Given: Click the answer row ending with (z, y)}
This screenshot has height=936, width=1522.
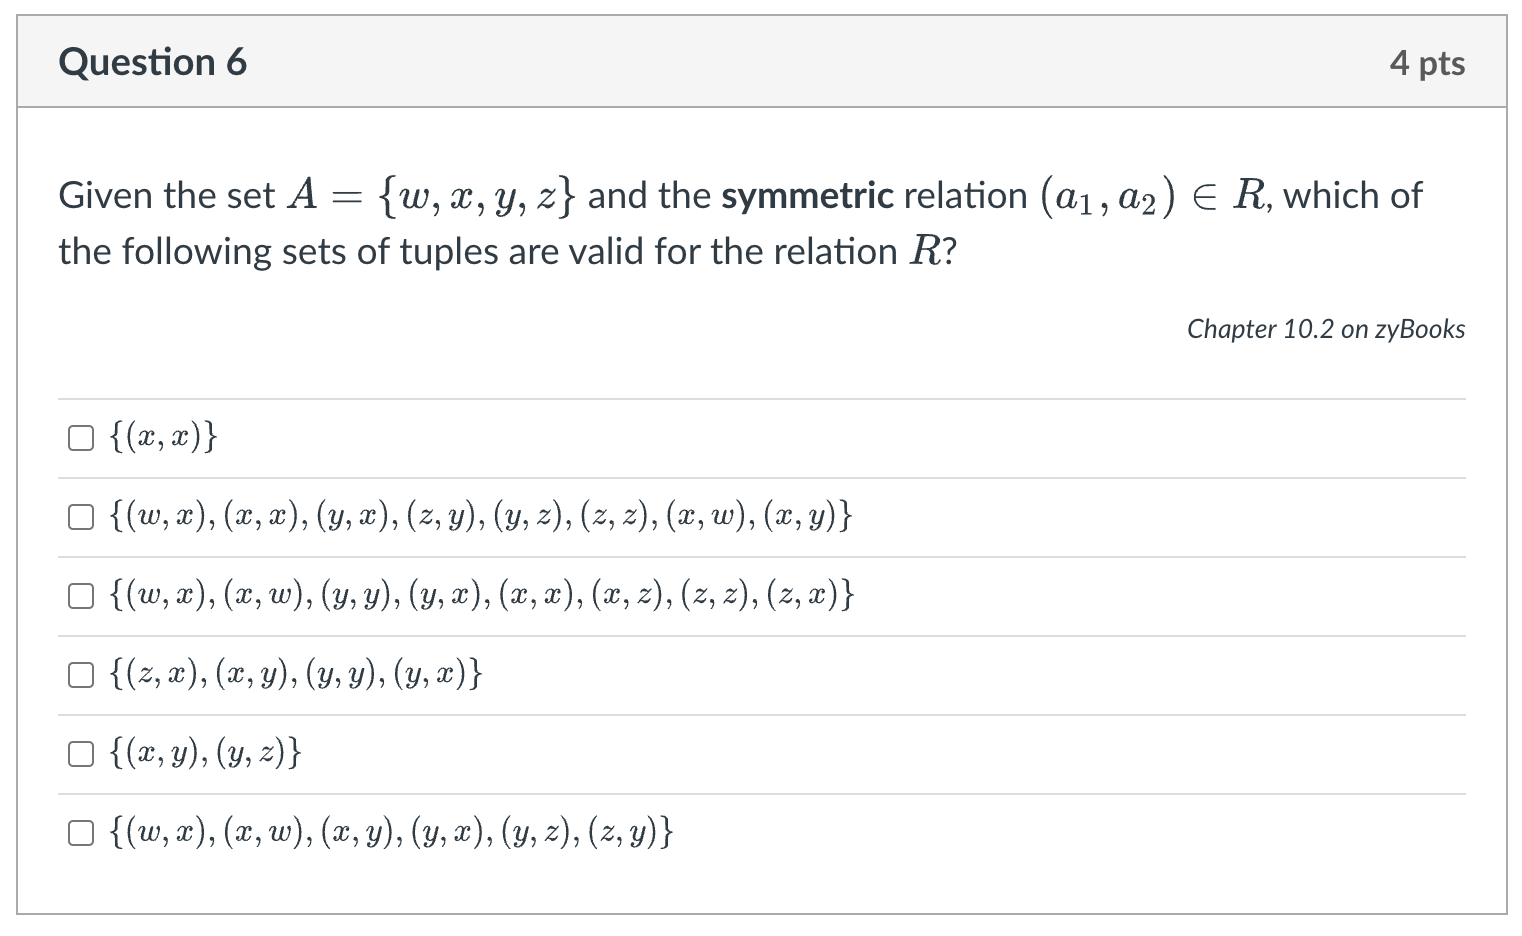Looking at the screenshot, I should tap(390, 831).
